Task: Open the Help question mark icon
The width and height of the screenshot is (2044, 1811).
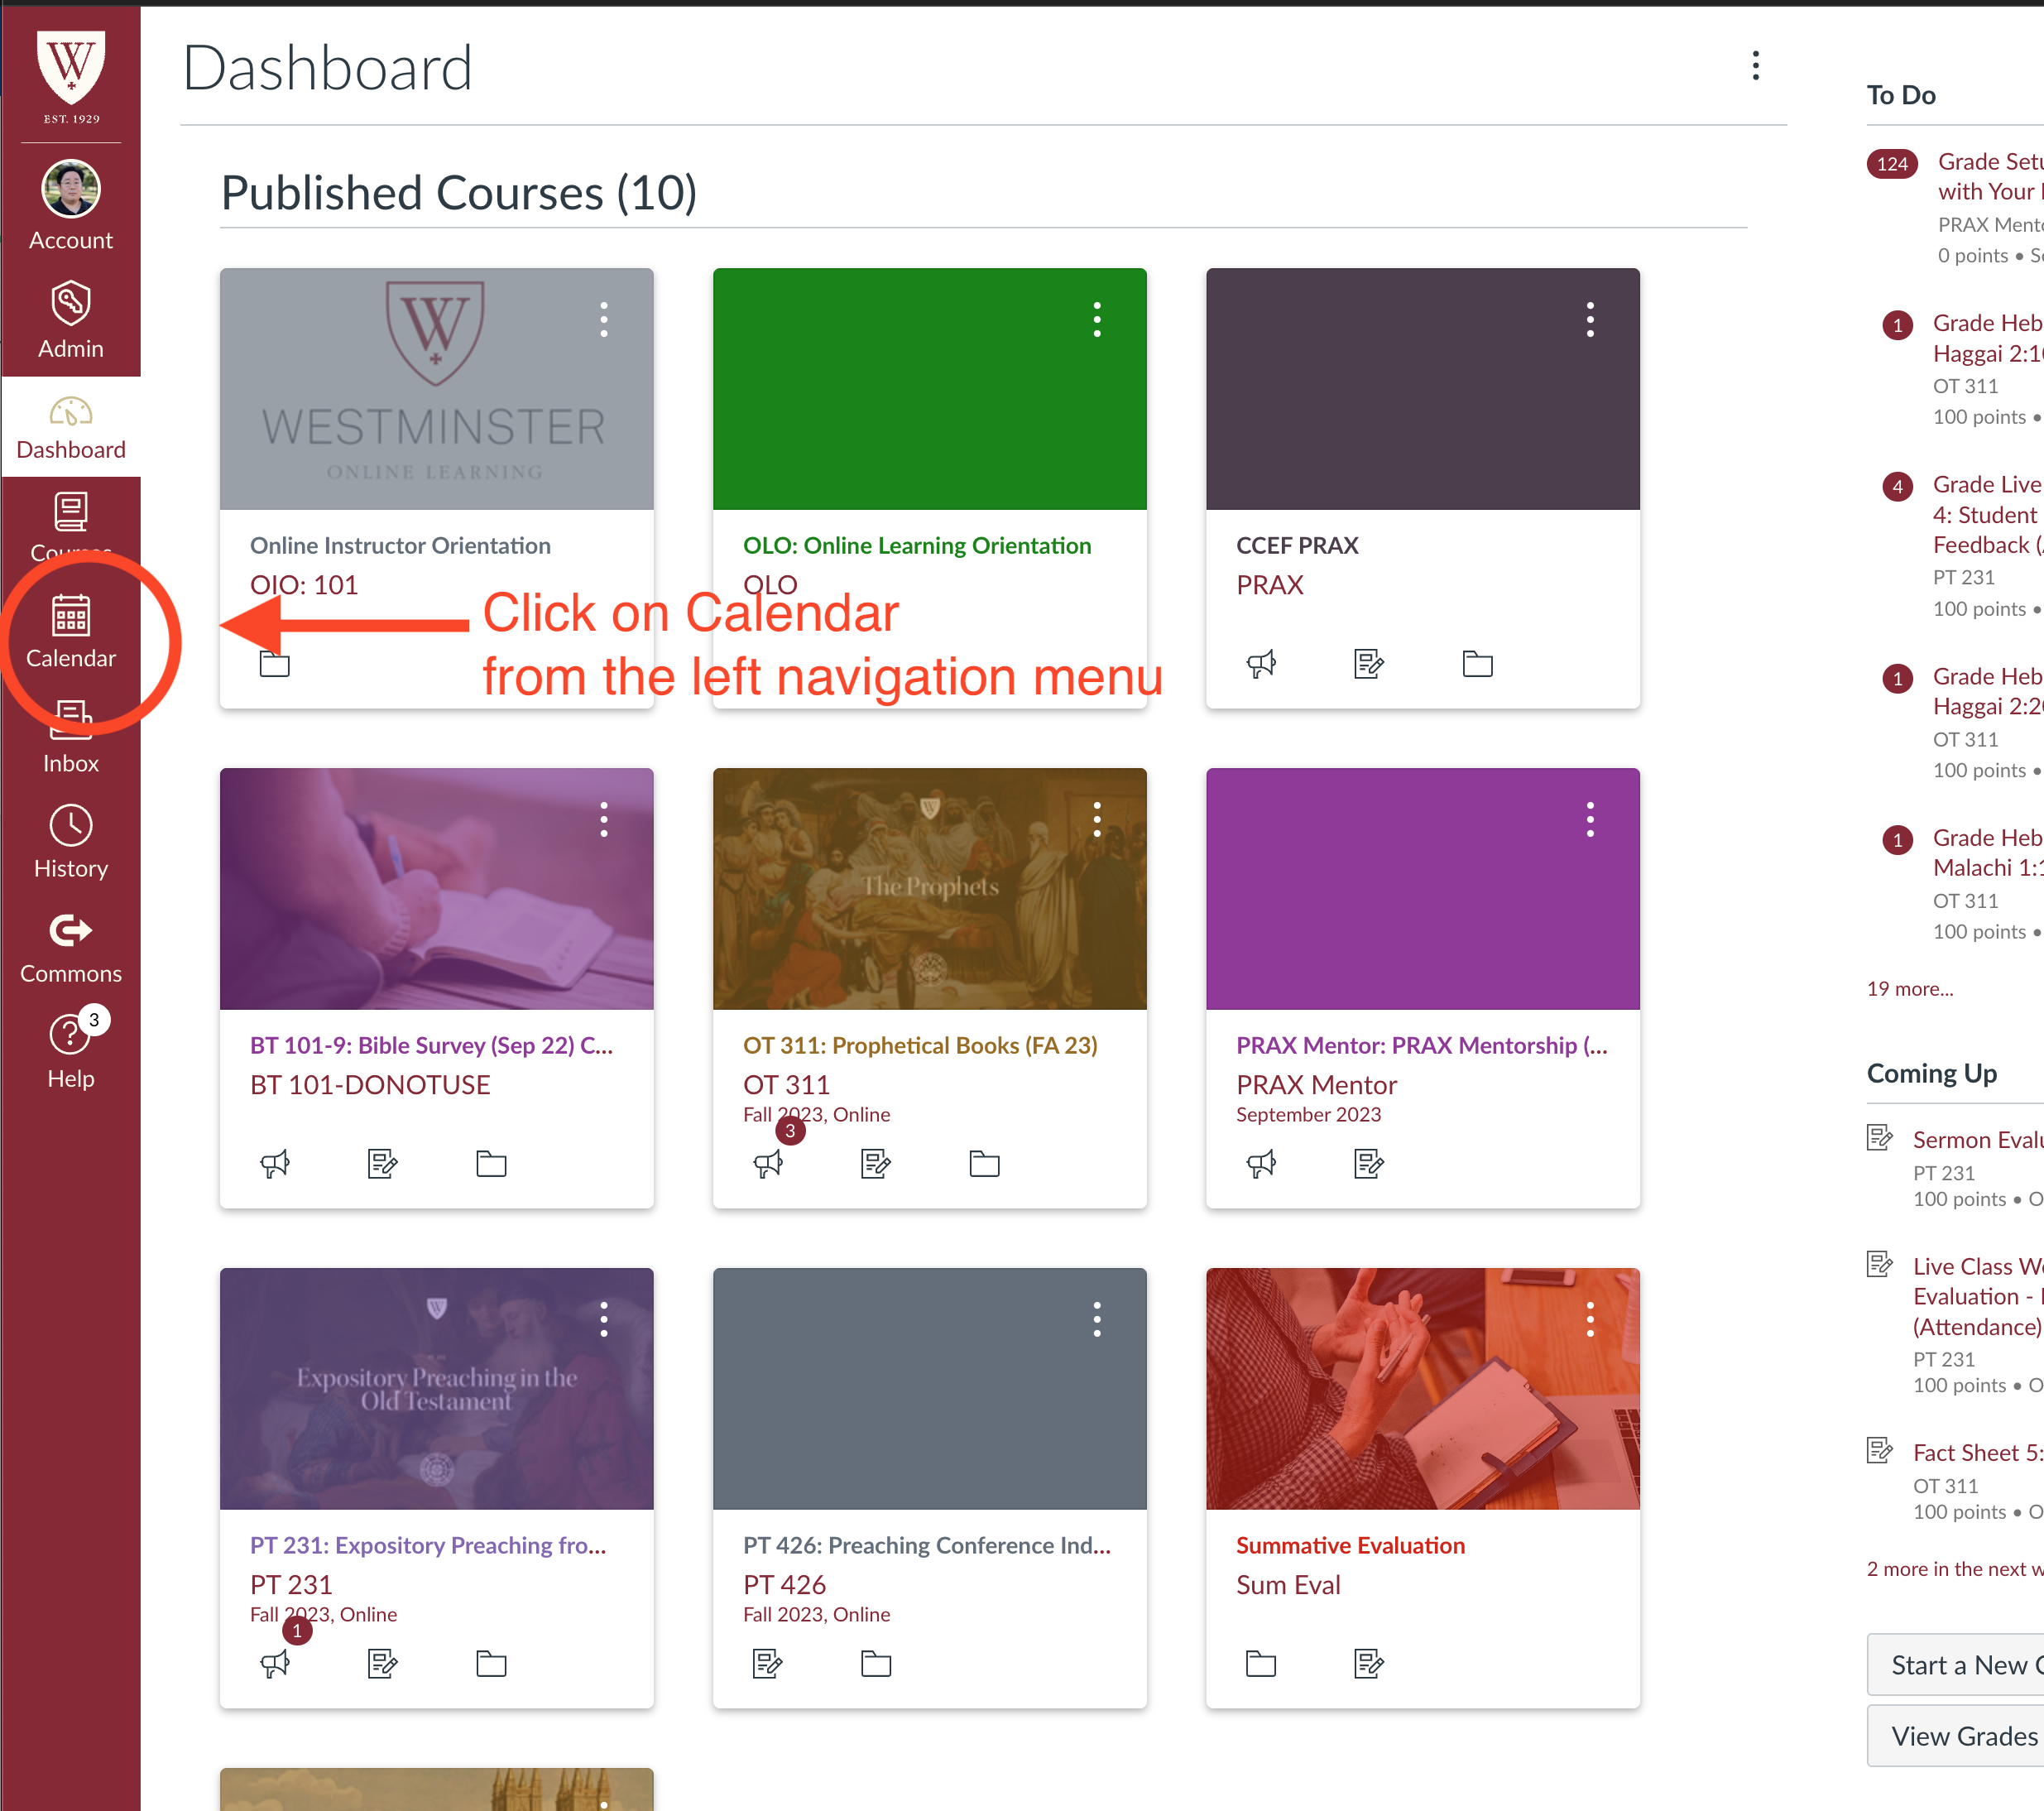Action: tap(70, 1035)
